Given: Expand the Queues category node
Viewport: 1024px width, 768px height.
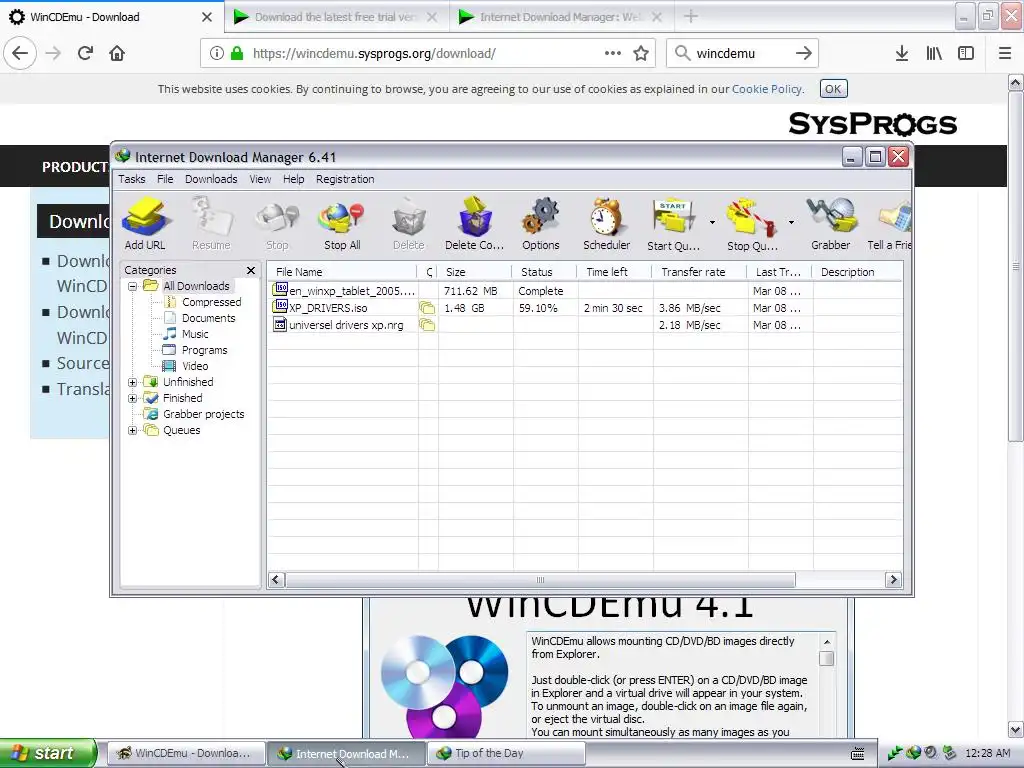Looking at the screenshot, I should pyautogui.click(x=133, y=430).
